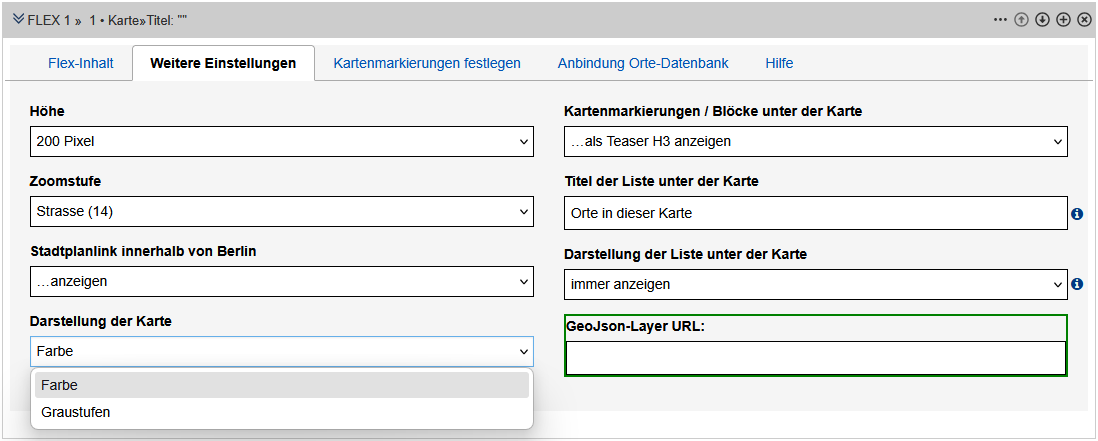1098x441 pixels.
Task: Click the FLEX 1 » 1 • Karte header title
Action: (x=107, y=20)
